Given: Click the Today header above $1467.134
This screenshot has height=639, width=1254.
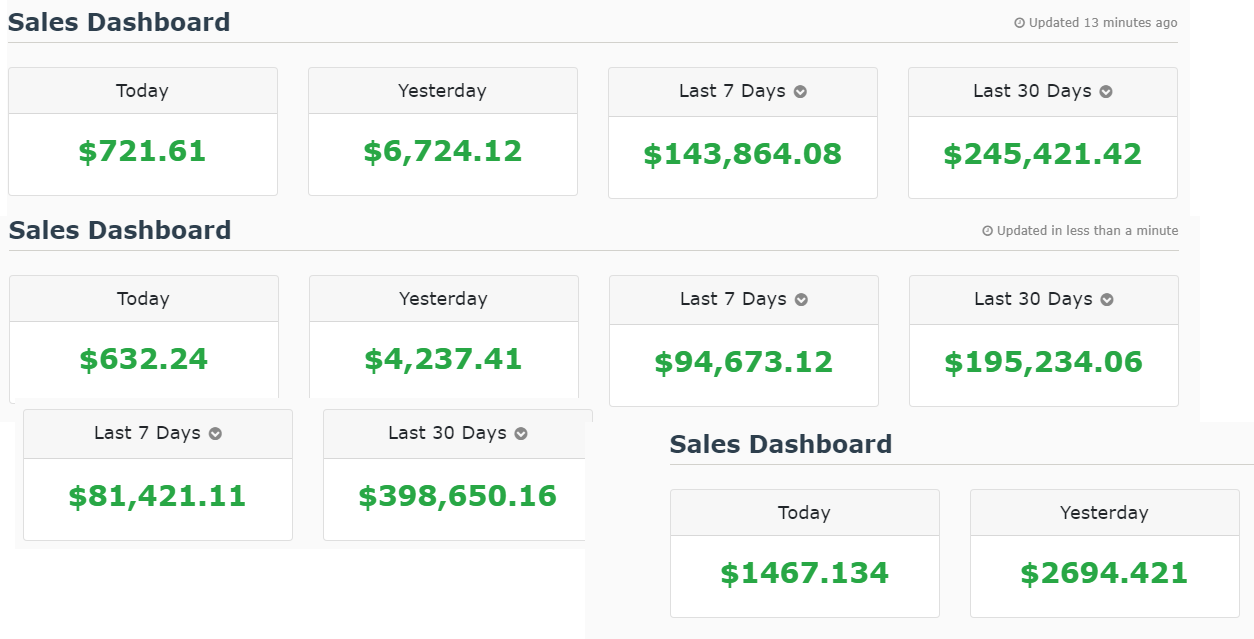Looking at the screenshot, I should pos(804,513).
